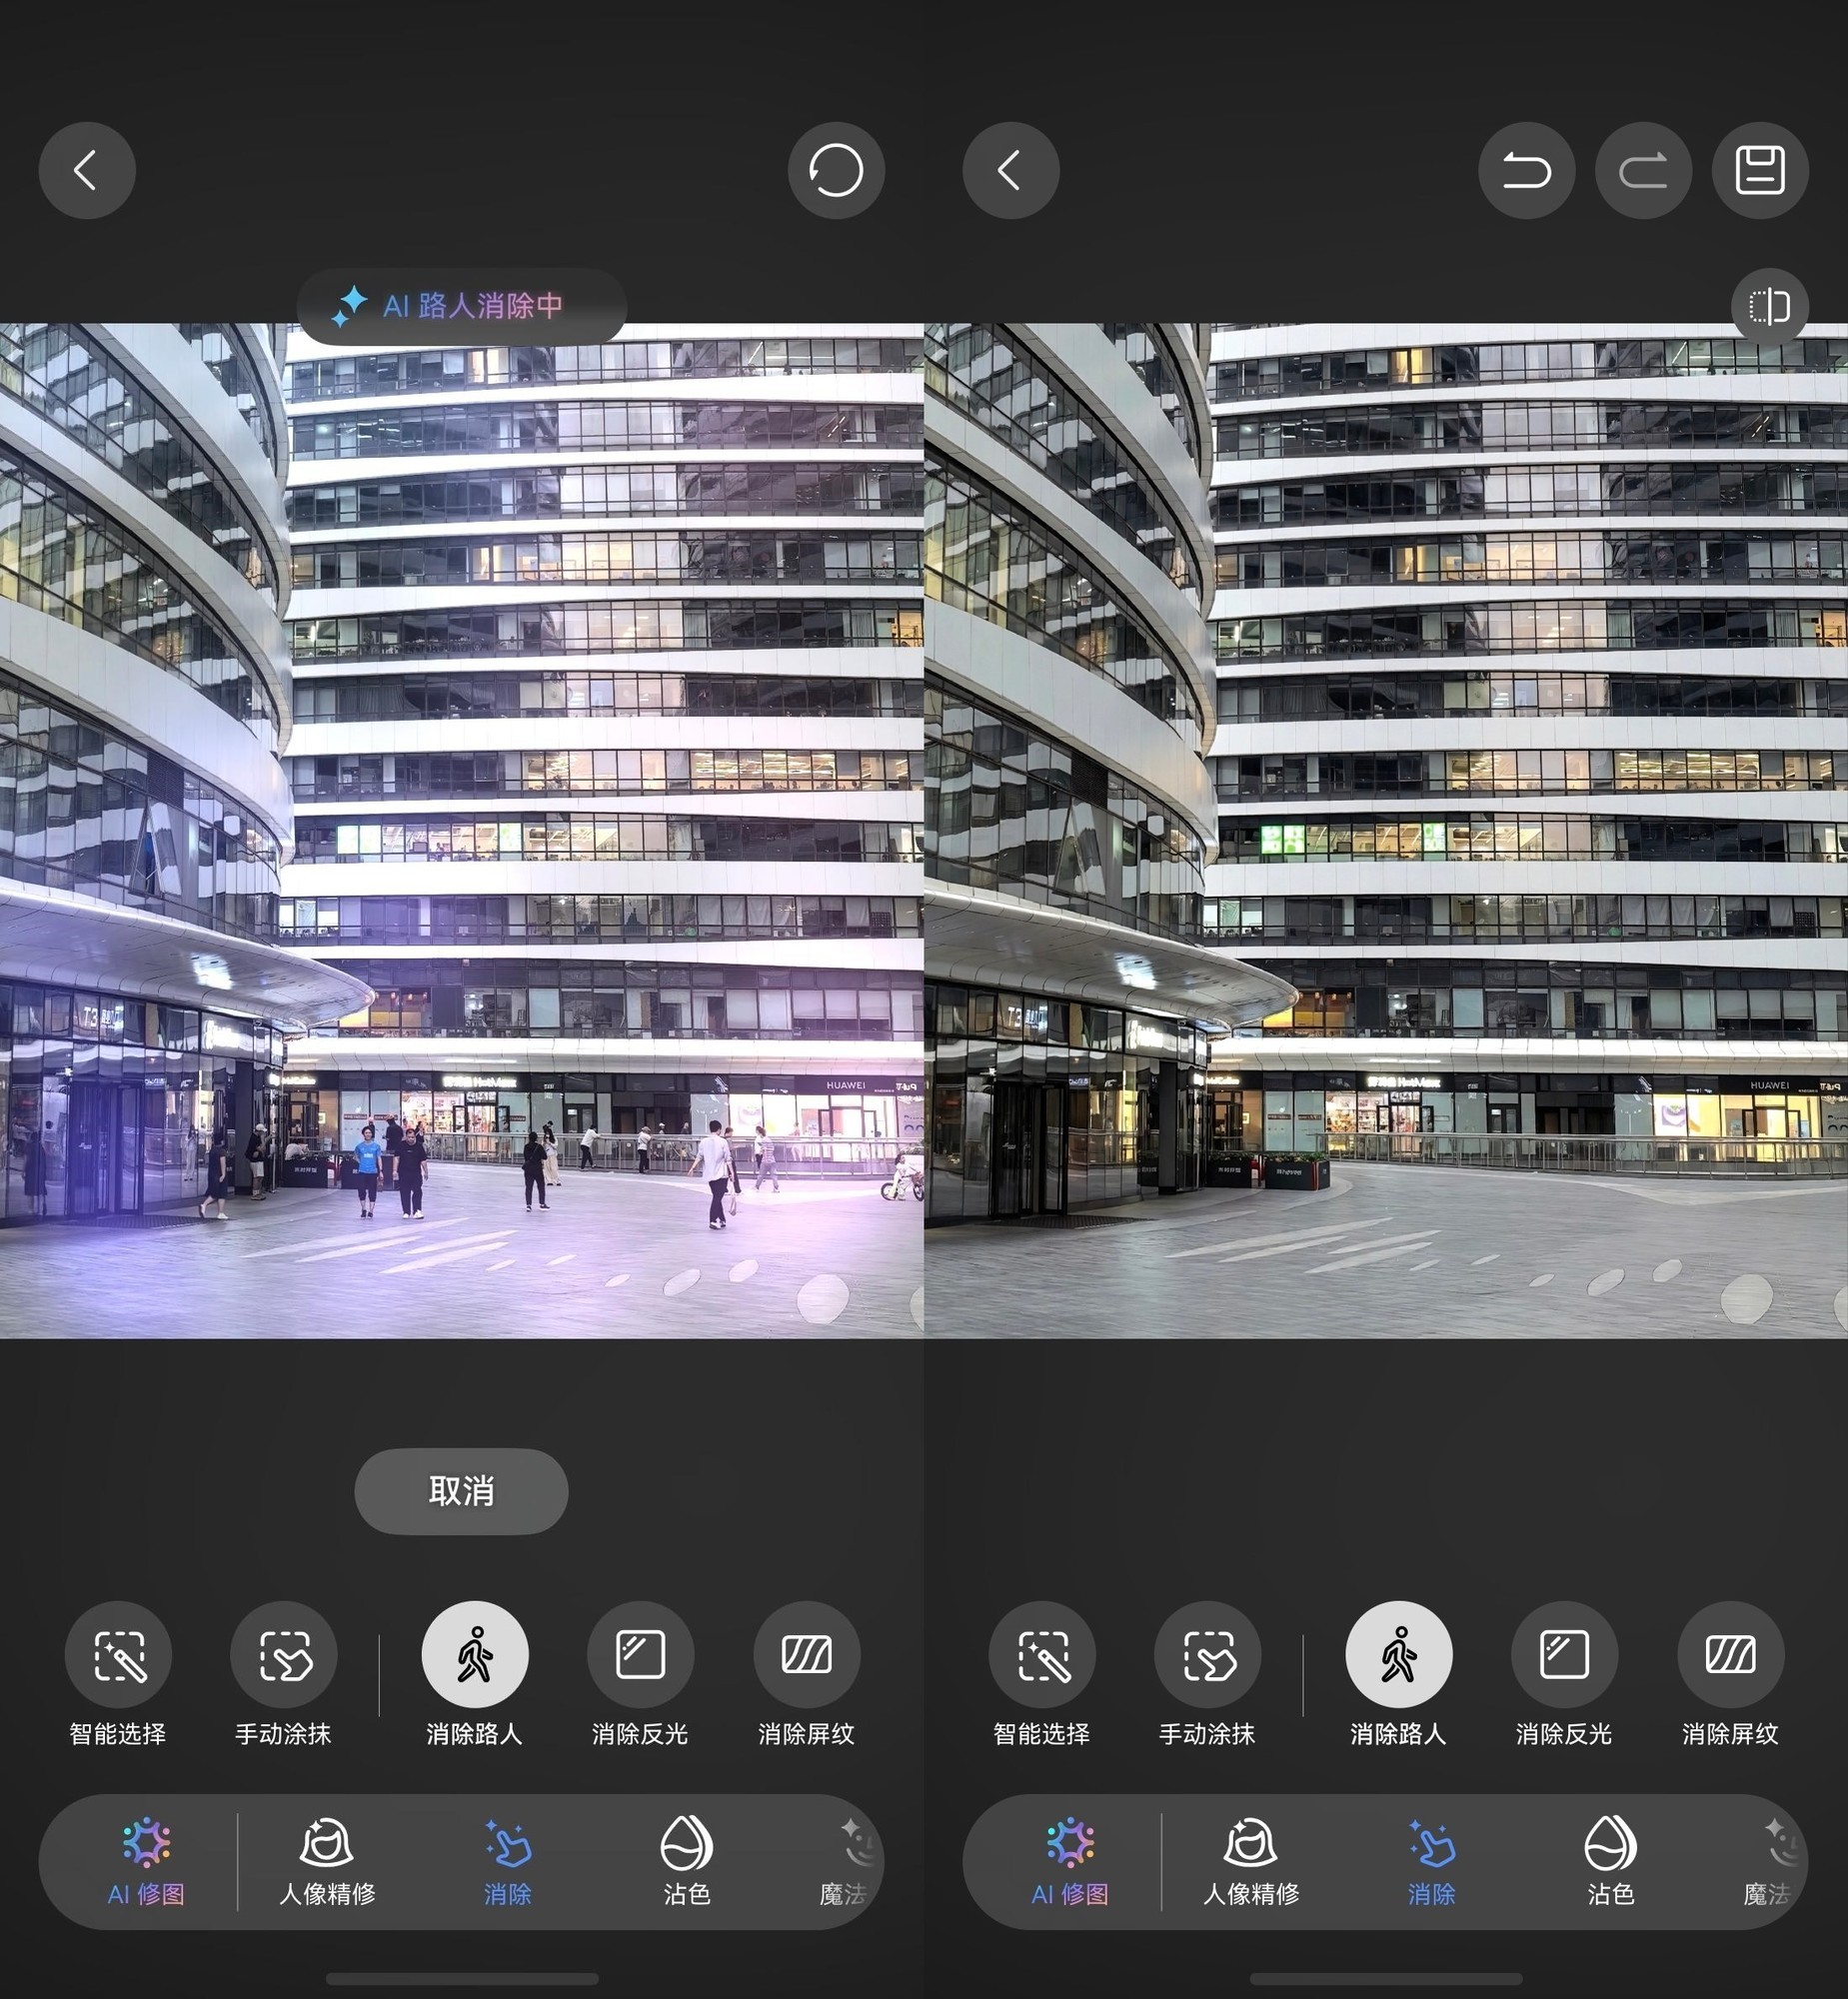The width and height of the screenshot is (1848, 1999).
Task: Tap 消除路人 icon on right screen
Action: [x=1399, y=1655]
